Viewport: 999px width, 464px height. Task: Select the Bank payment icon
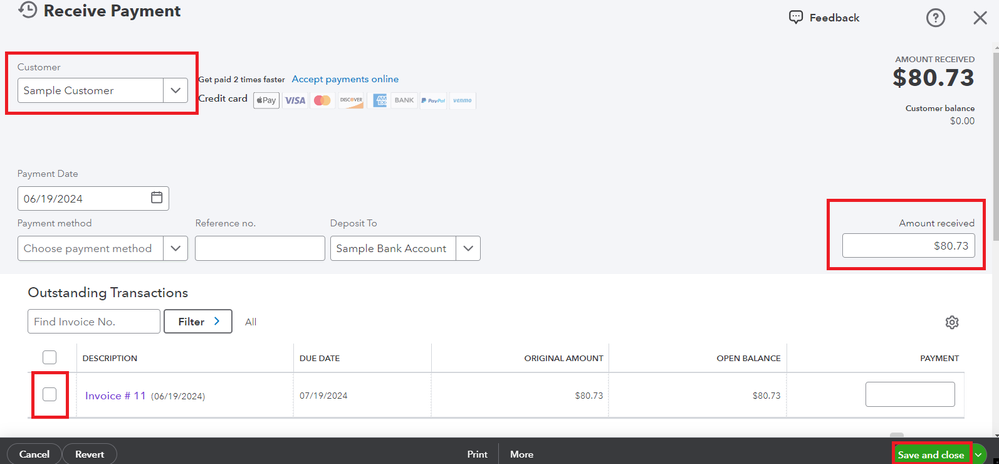click(404, 100)
